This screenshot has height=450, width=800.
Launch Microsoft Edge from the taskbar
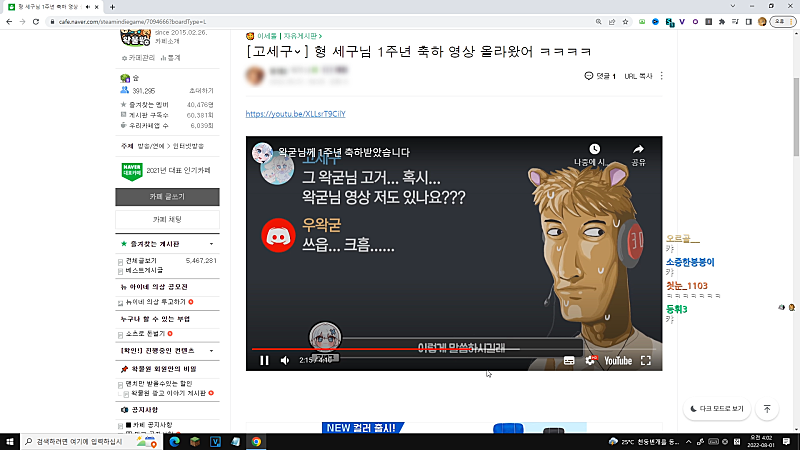174,441
